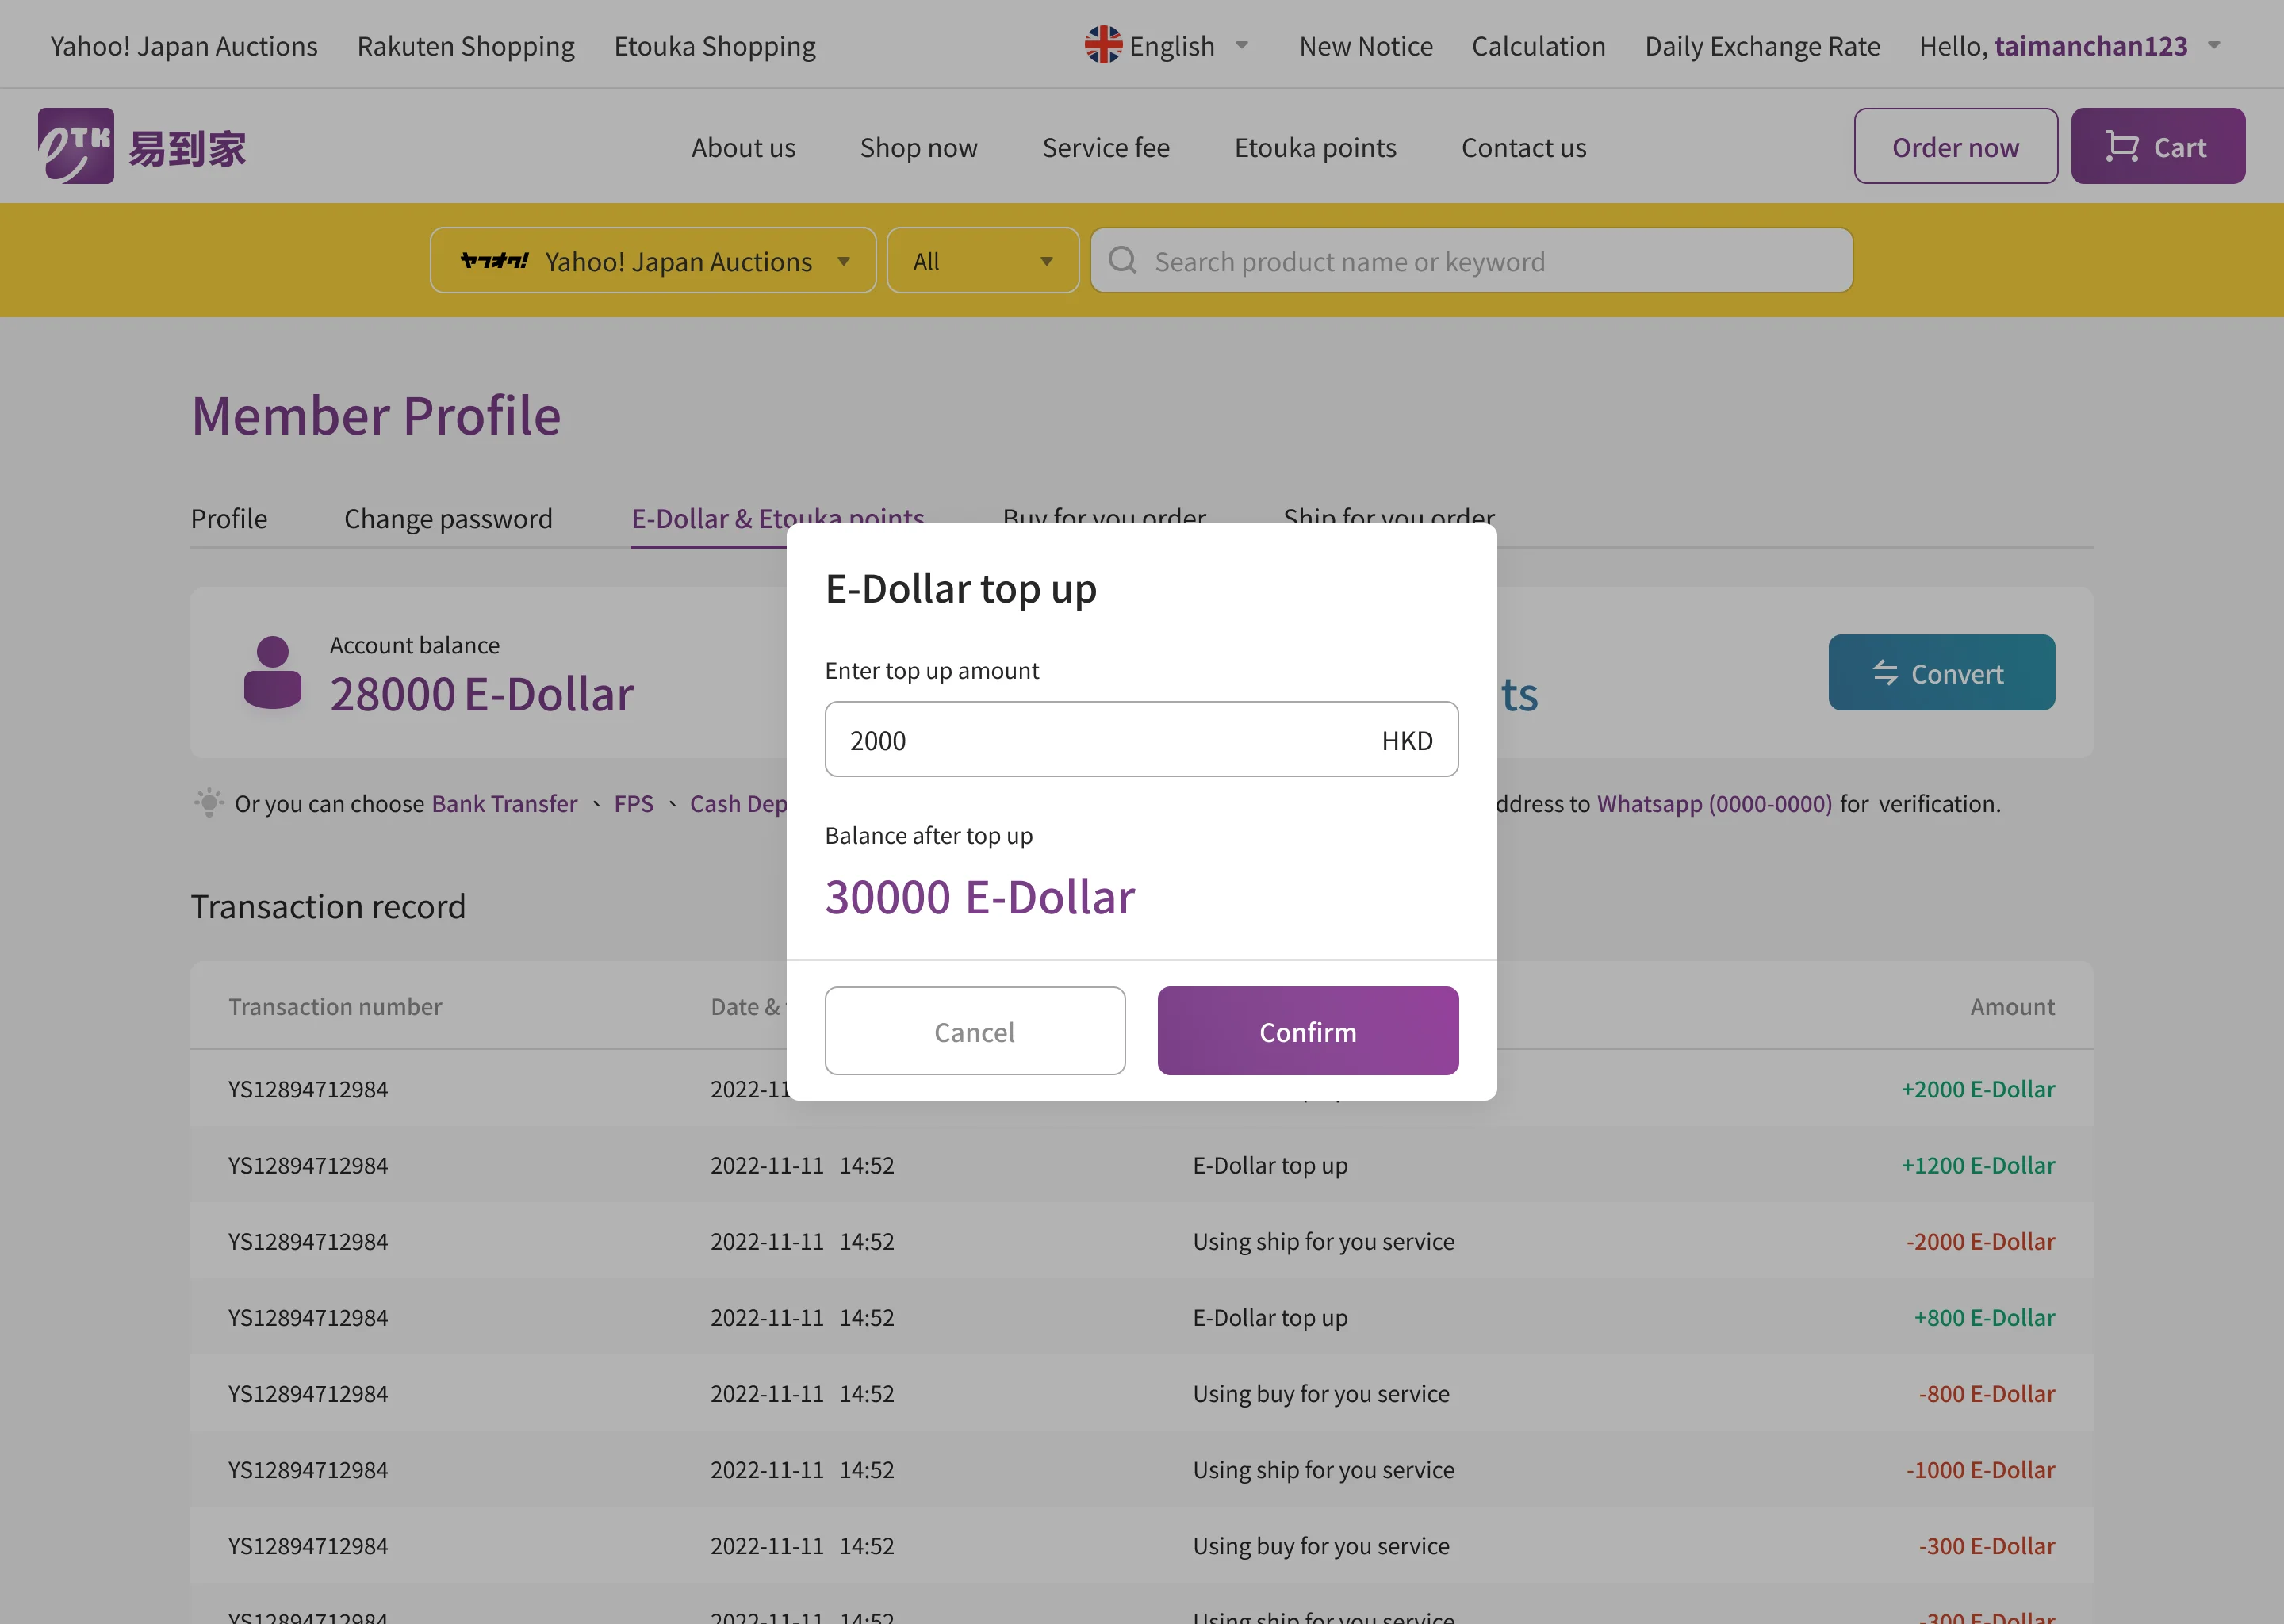Viewport: 2284px width, 1624px height.
Task: Expand the taimanchan123 user menu arrow
Action: point(2214,46)
